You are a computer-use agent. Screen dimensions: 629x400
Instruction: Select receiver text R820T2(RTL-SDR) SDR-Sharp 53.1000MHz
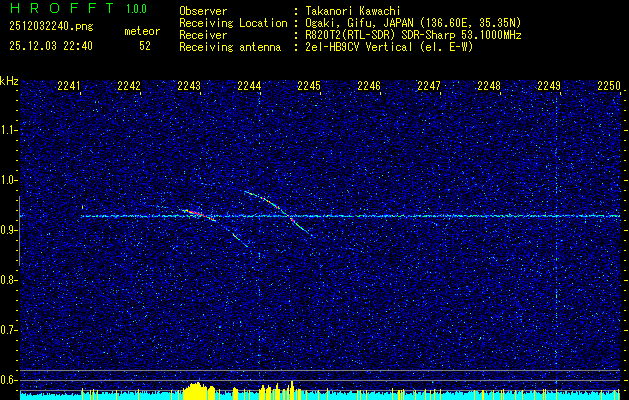tap(413, 35)
